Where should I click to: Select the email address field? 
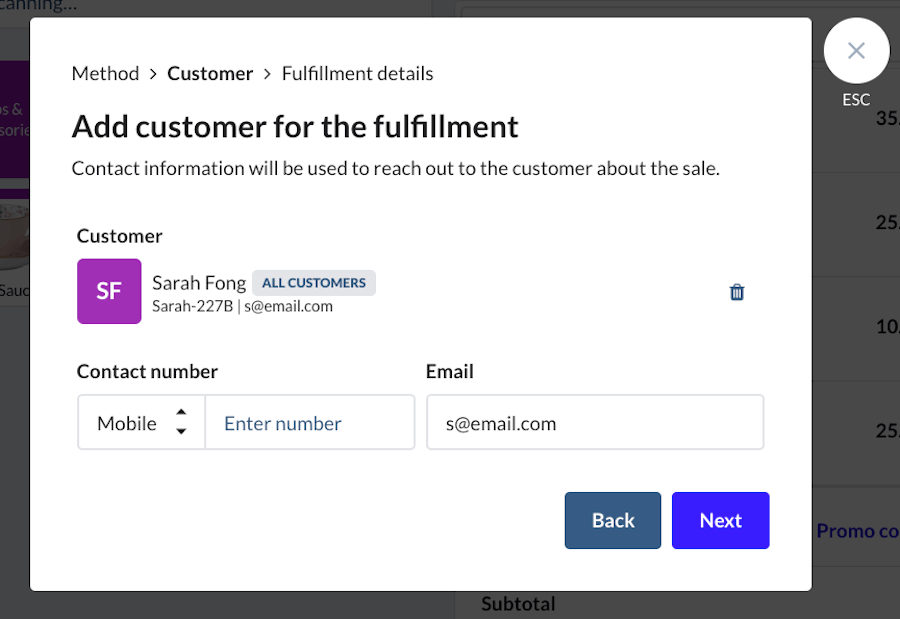(x=595, y=422)
